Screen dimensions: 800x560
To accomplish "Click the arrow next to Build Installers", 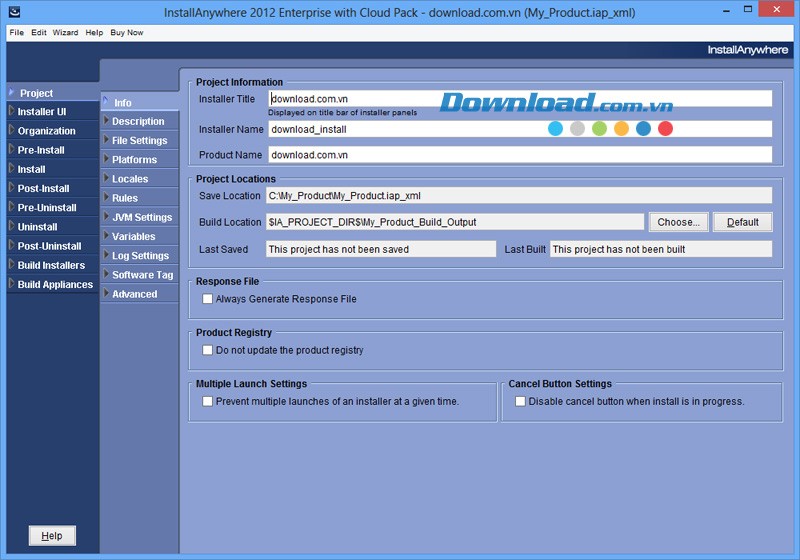I will coord(12,264).
